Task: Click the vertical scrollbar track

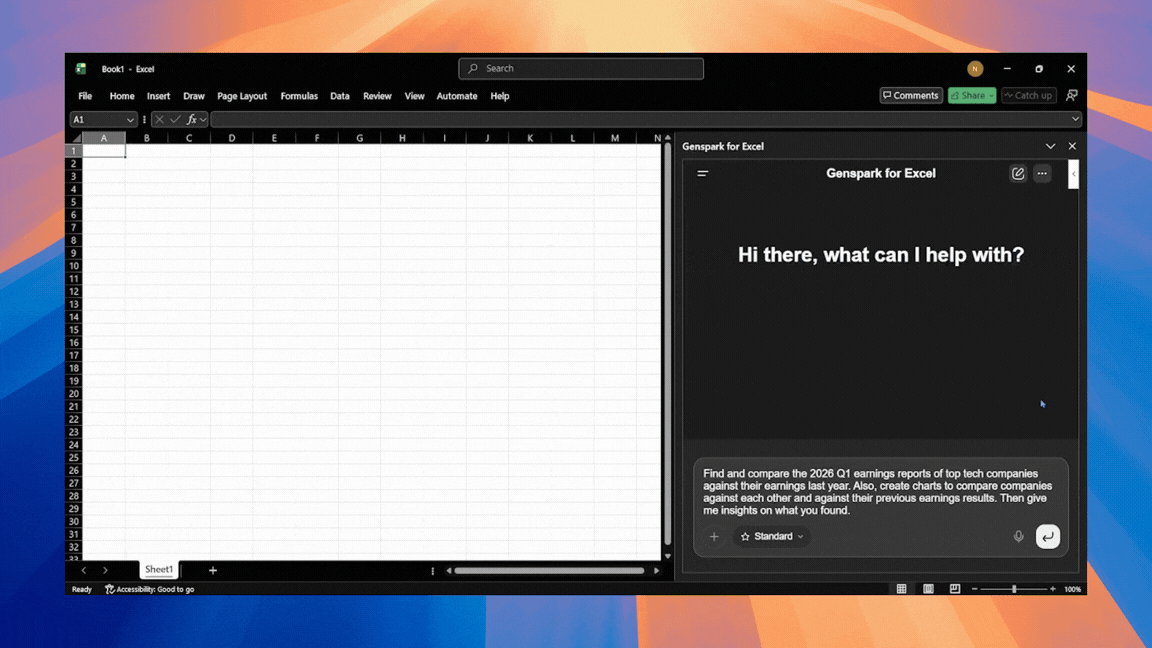Action: (x=667, y=345)
